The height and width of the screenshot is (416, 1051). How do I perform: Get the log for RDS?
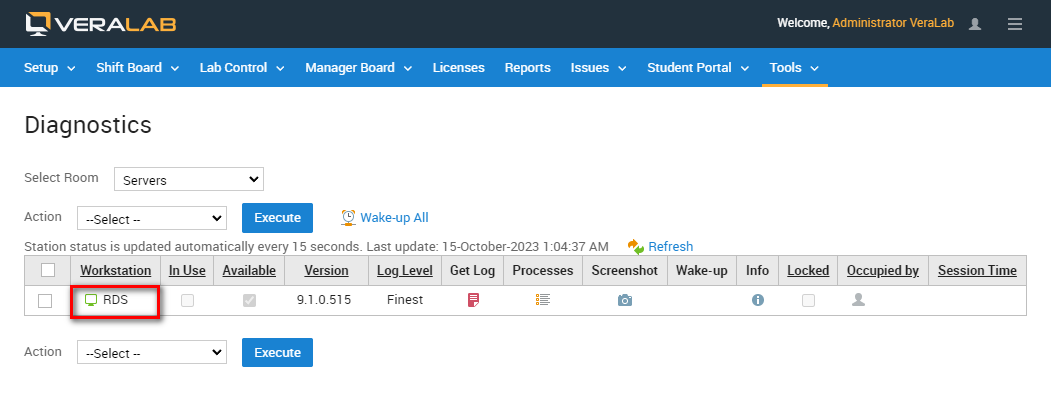pos(473,300)
